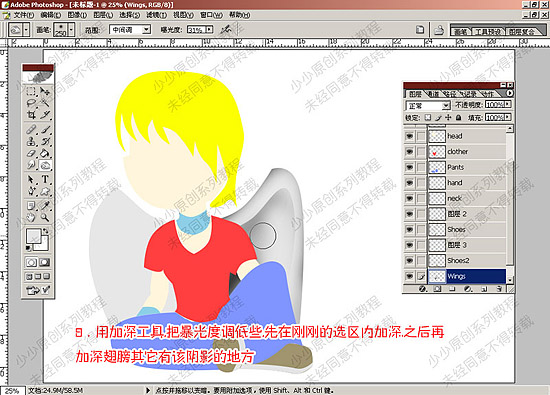
Task: Switch to the 路径 (Paths) tab
Action: pyautogui.click(x=450, y=94)
